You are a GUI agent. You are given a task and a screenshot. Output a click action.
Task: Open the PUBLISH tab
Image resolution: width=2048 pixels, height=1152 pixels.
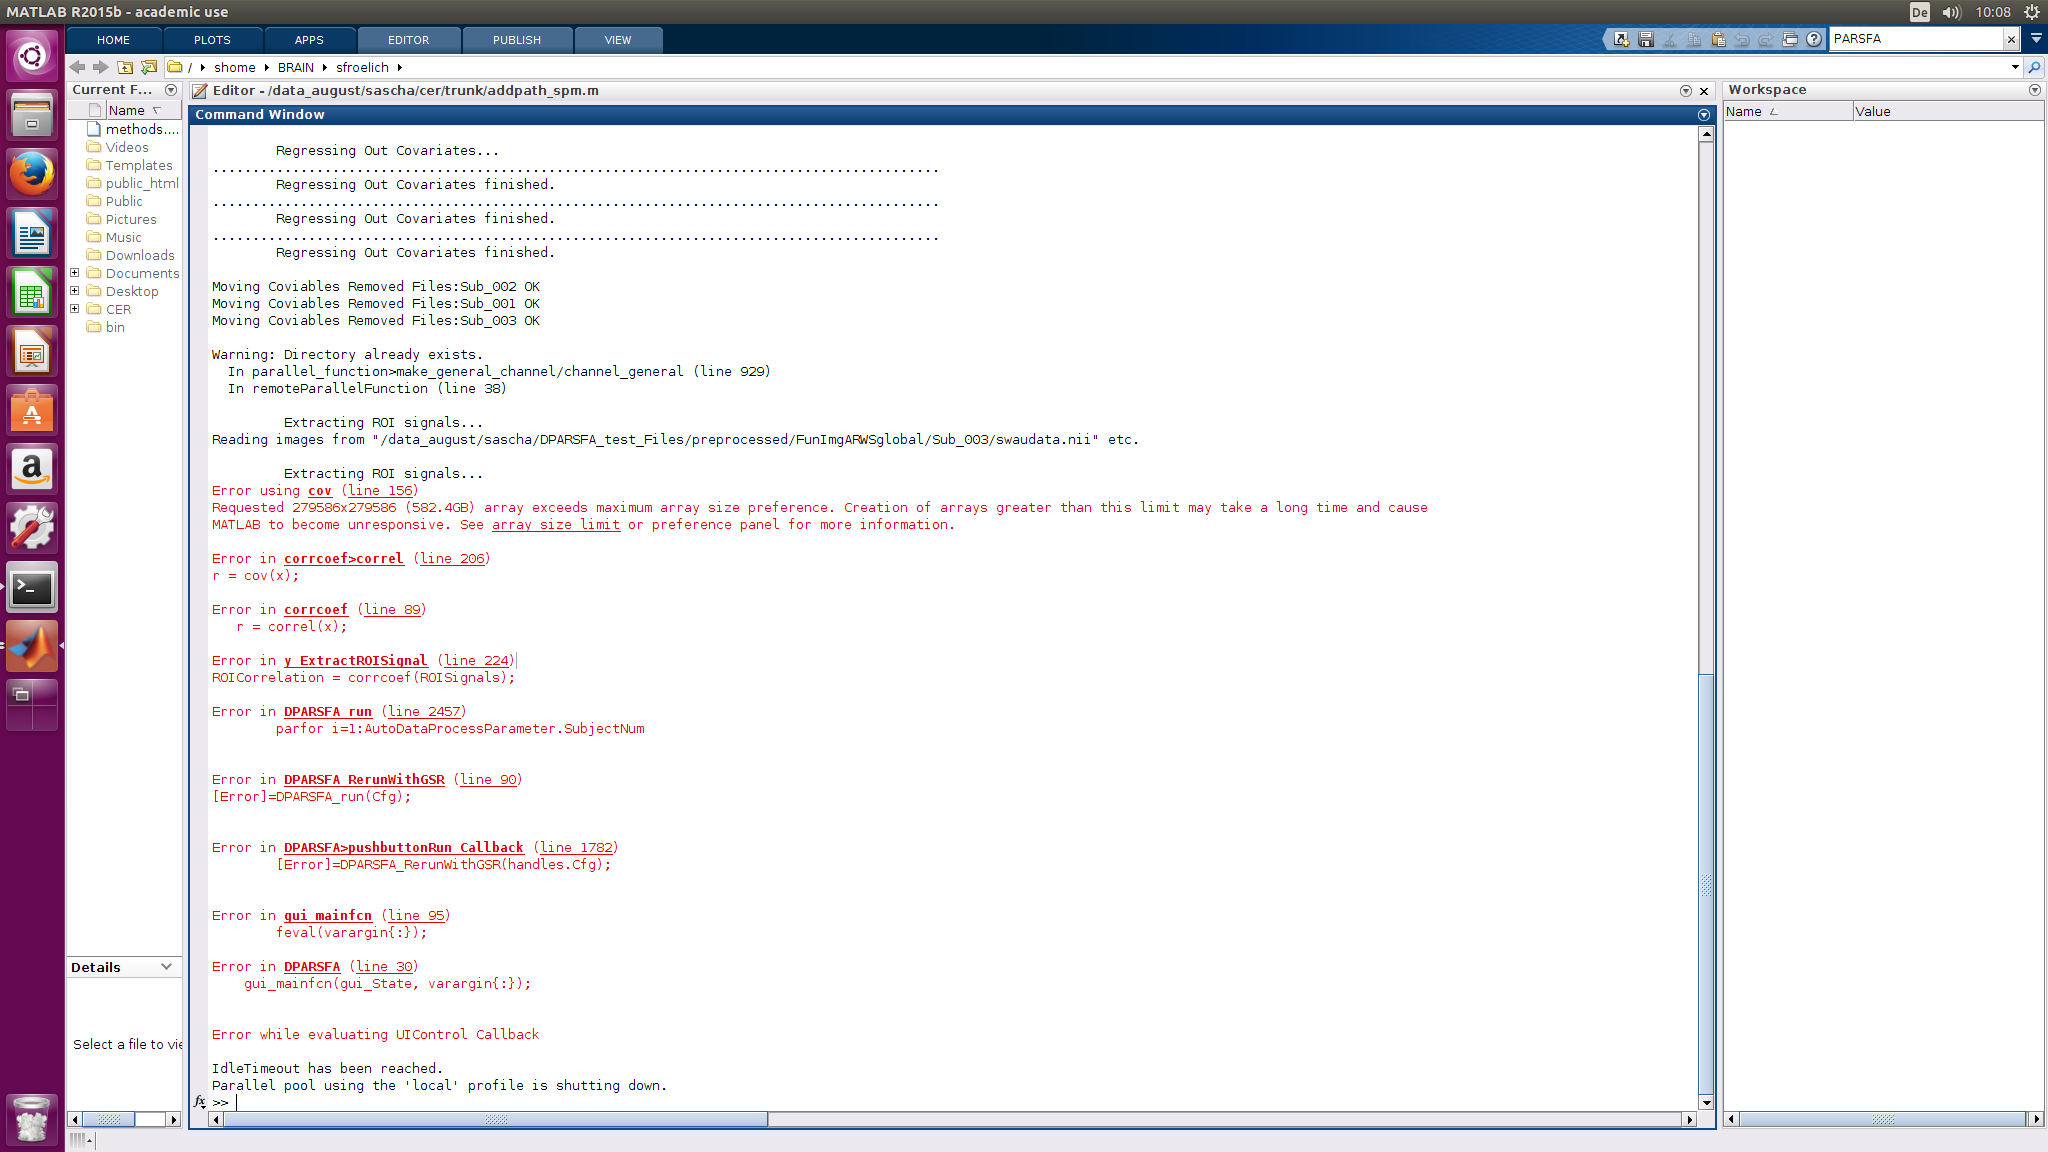pyautogui.click(x=517, y=40)
